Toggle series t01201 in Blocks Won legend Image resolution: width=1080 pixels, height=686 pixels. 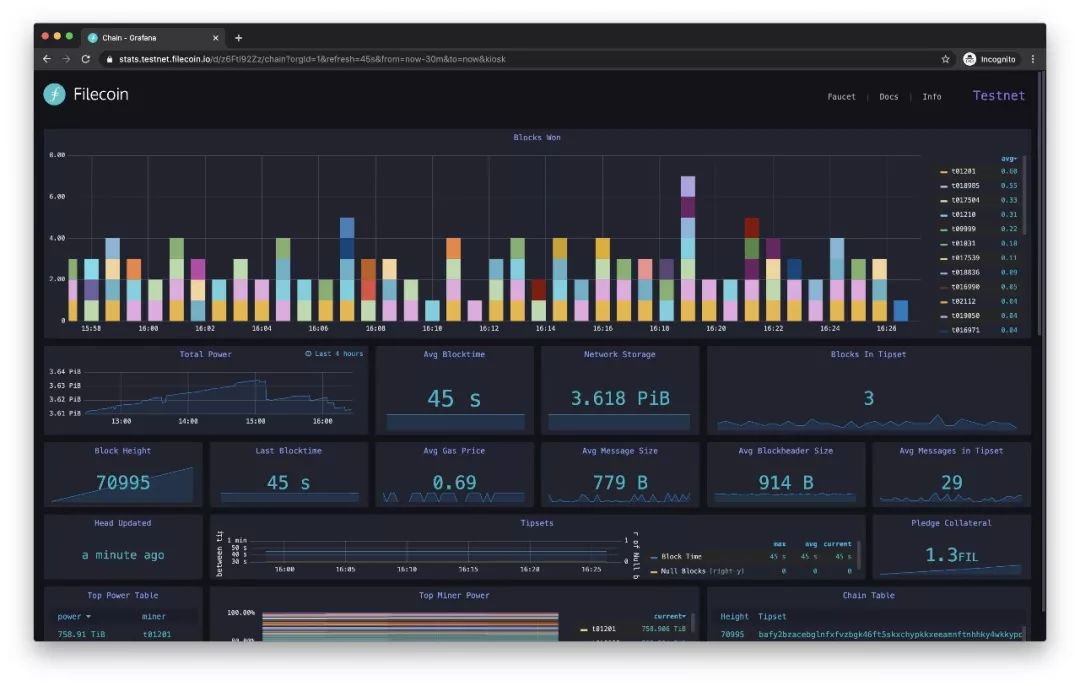pos(963,171)
